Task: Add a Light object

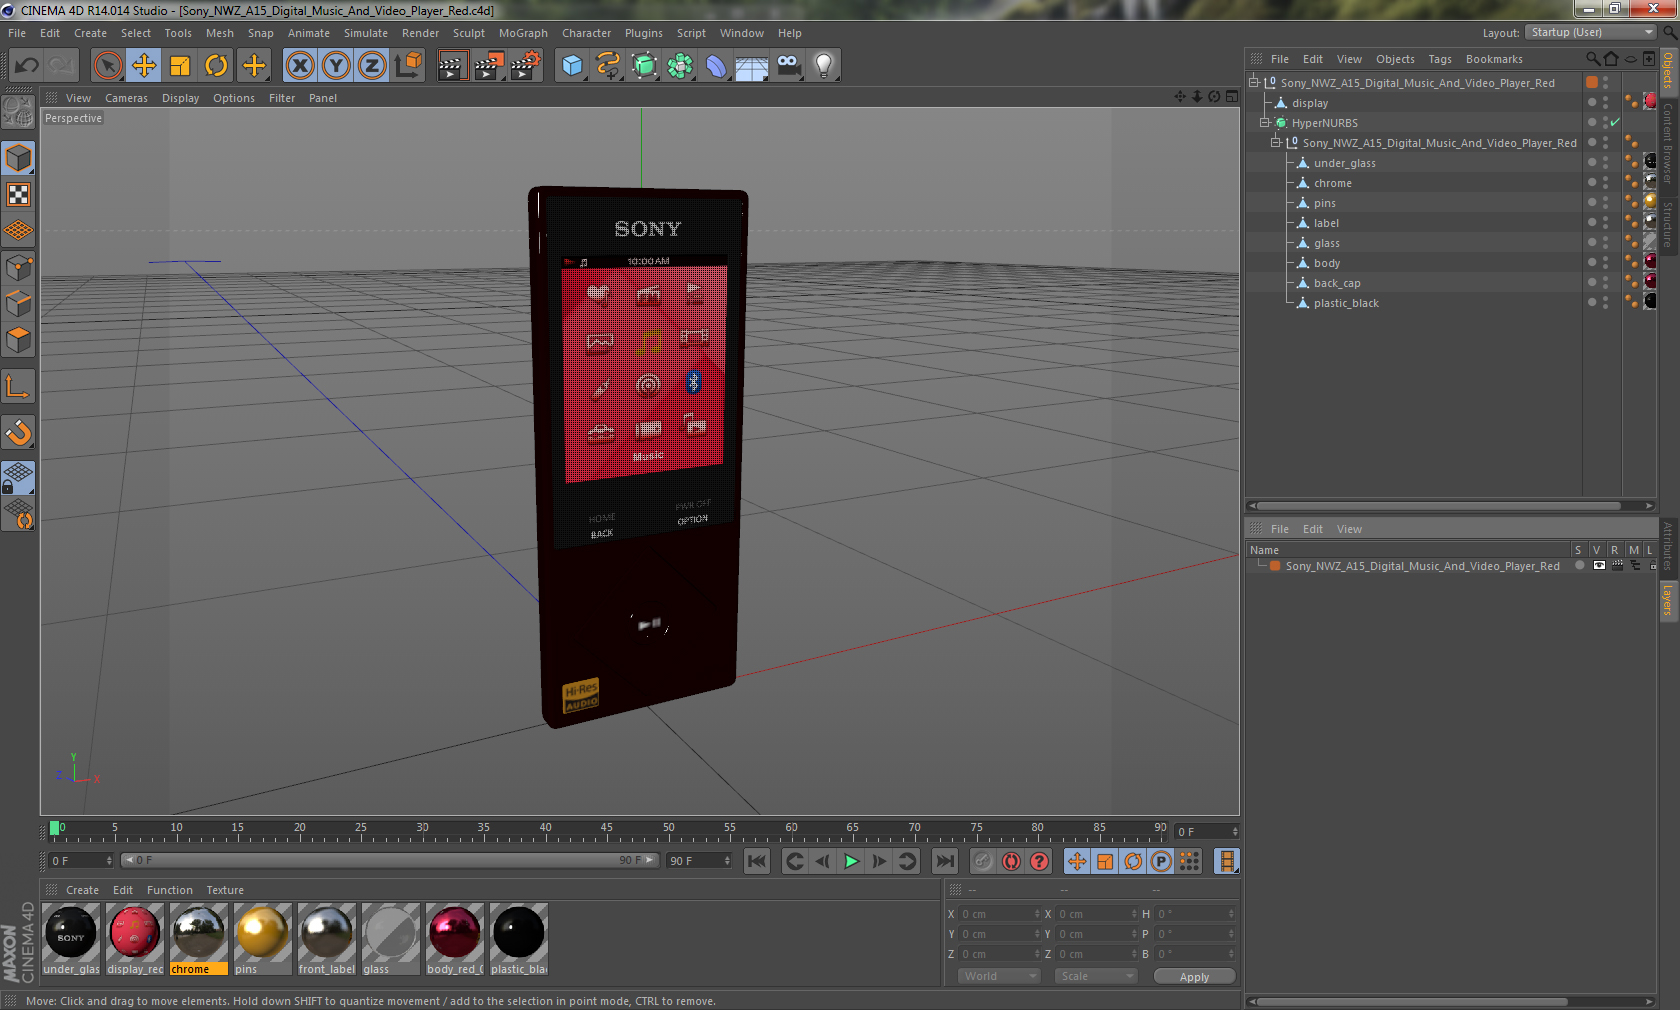Action: coord(824,66)
